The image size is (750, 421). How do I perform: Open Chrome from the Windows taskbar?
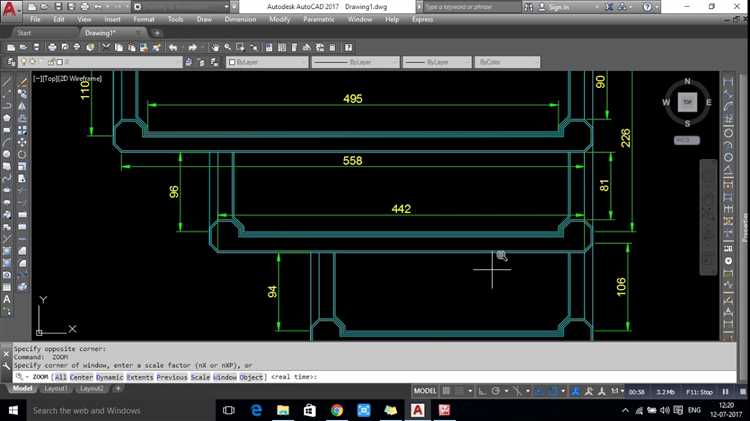click(x=337, y=410)
